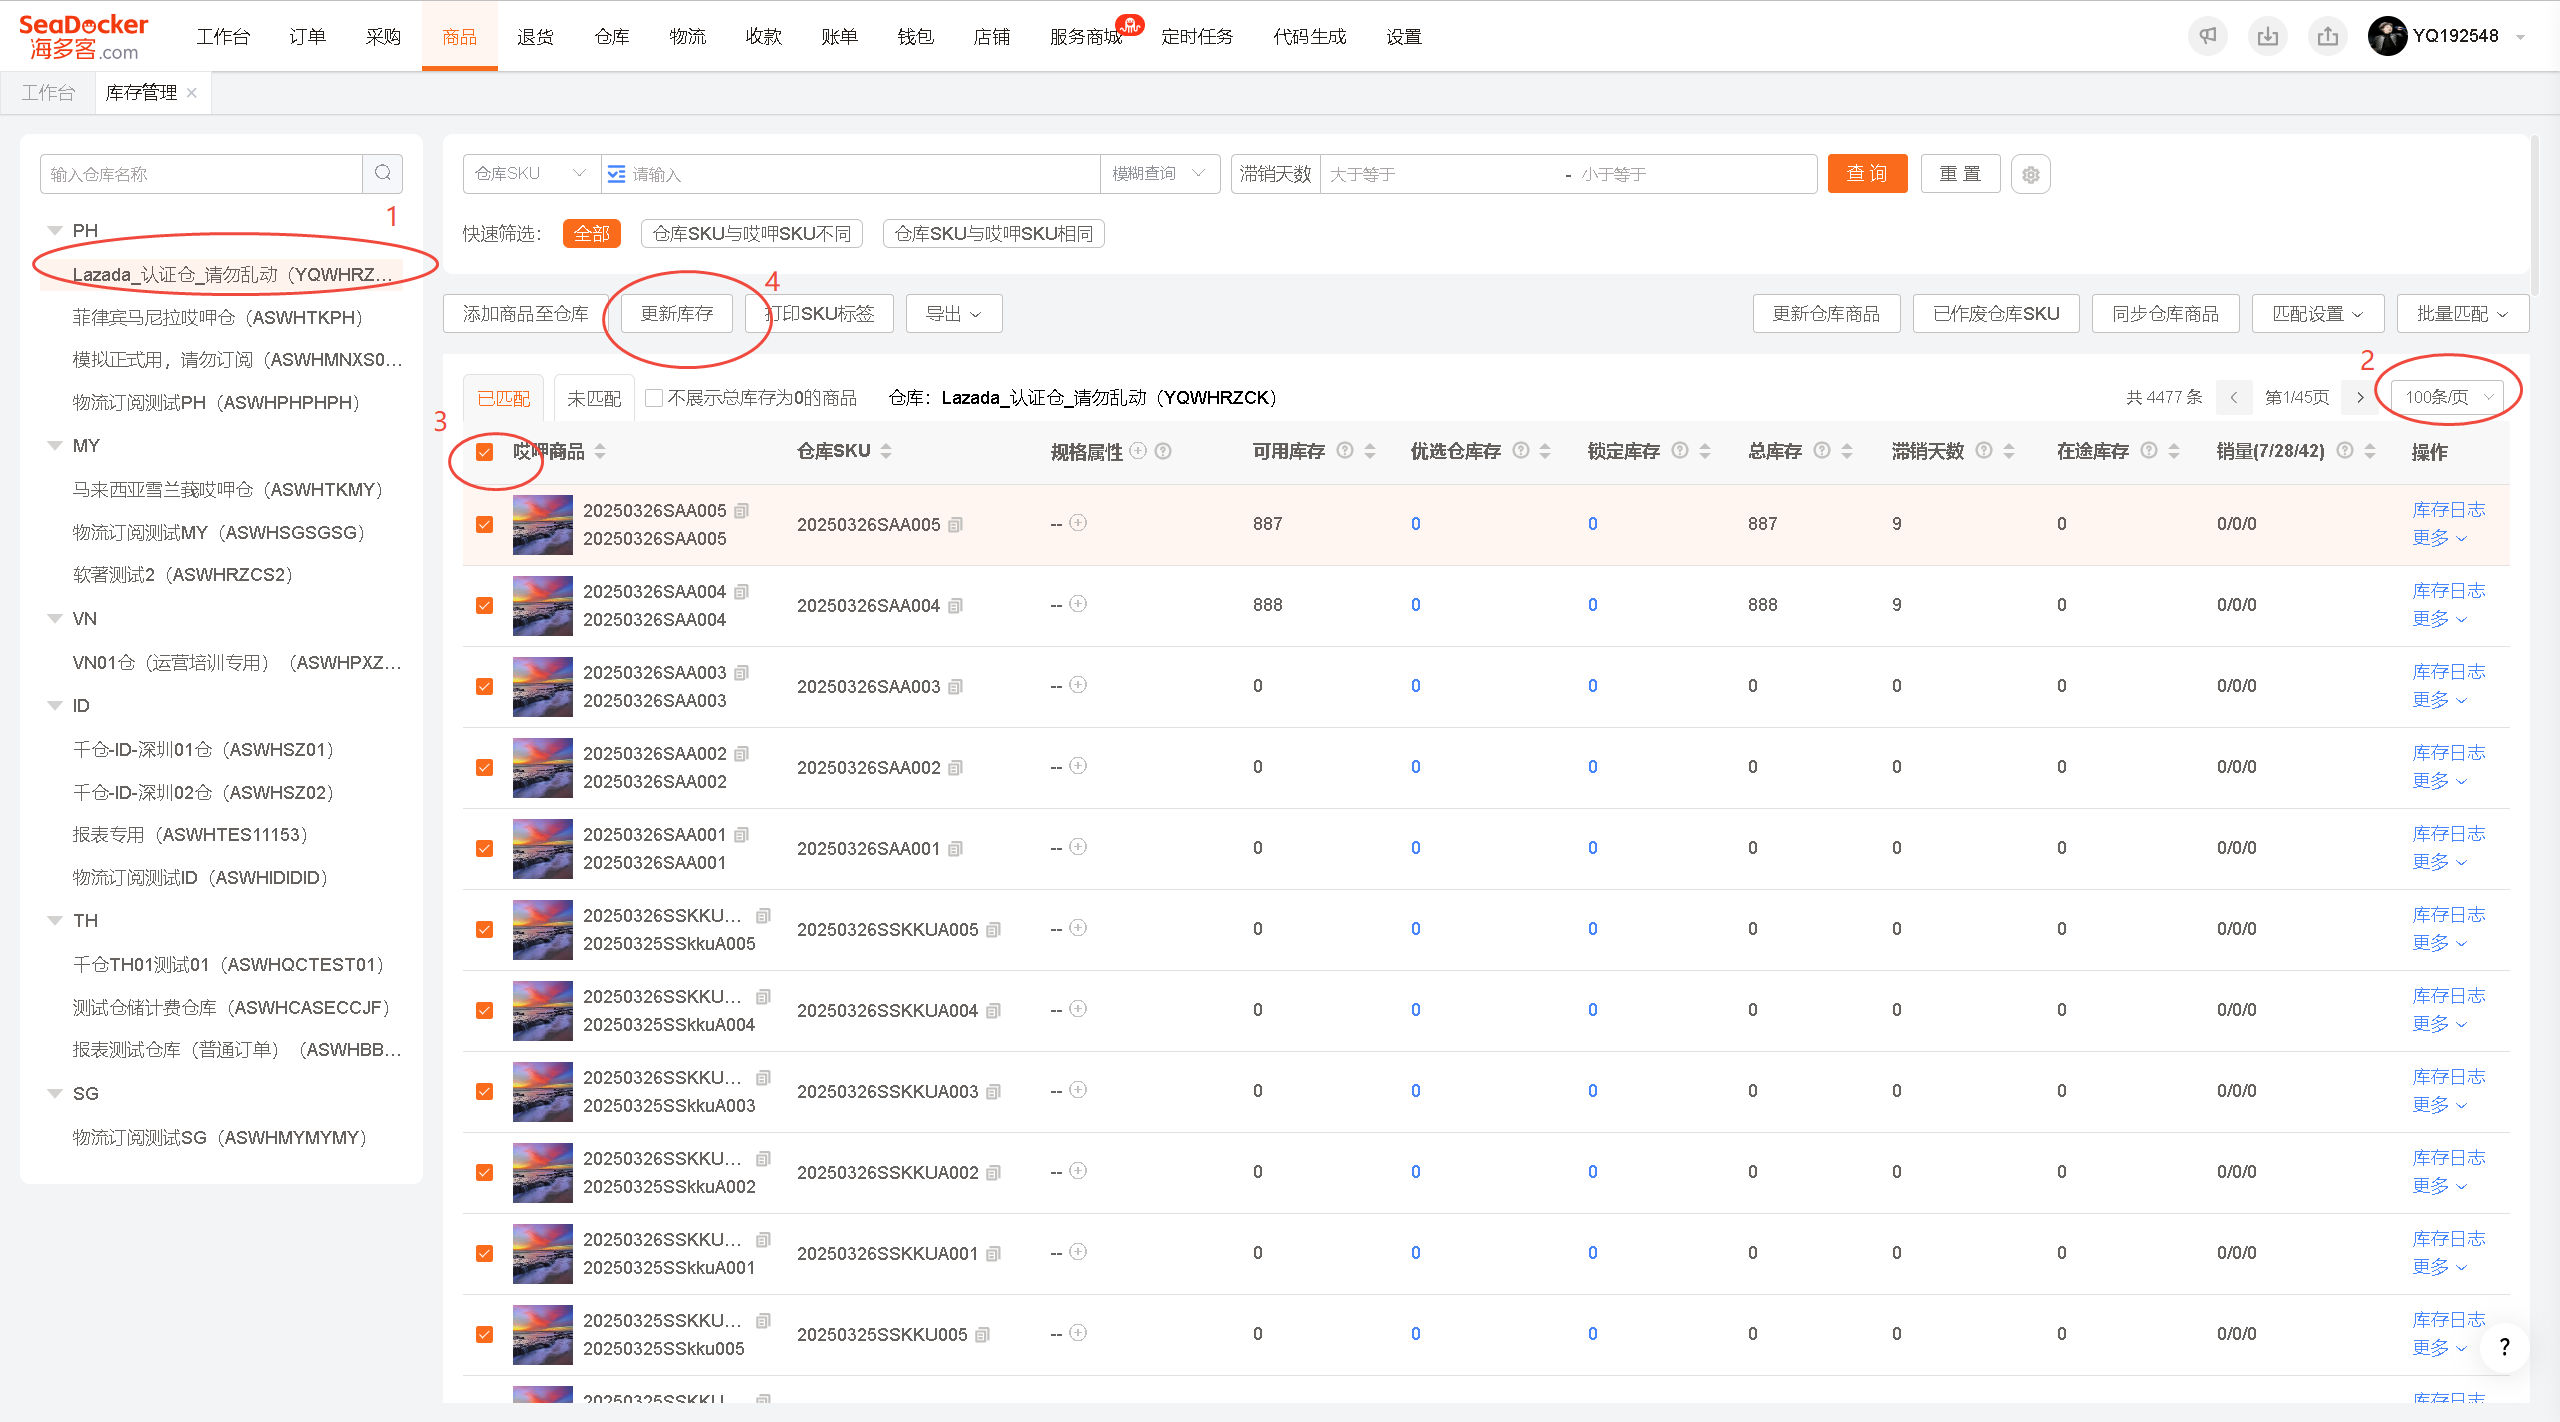Image resolution: width=2560 pixels, height=1422 pixels.
Task: Switch to the 工作台 page tab
Action: [x=48, y=93]
